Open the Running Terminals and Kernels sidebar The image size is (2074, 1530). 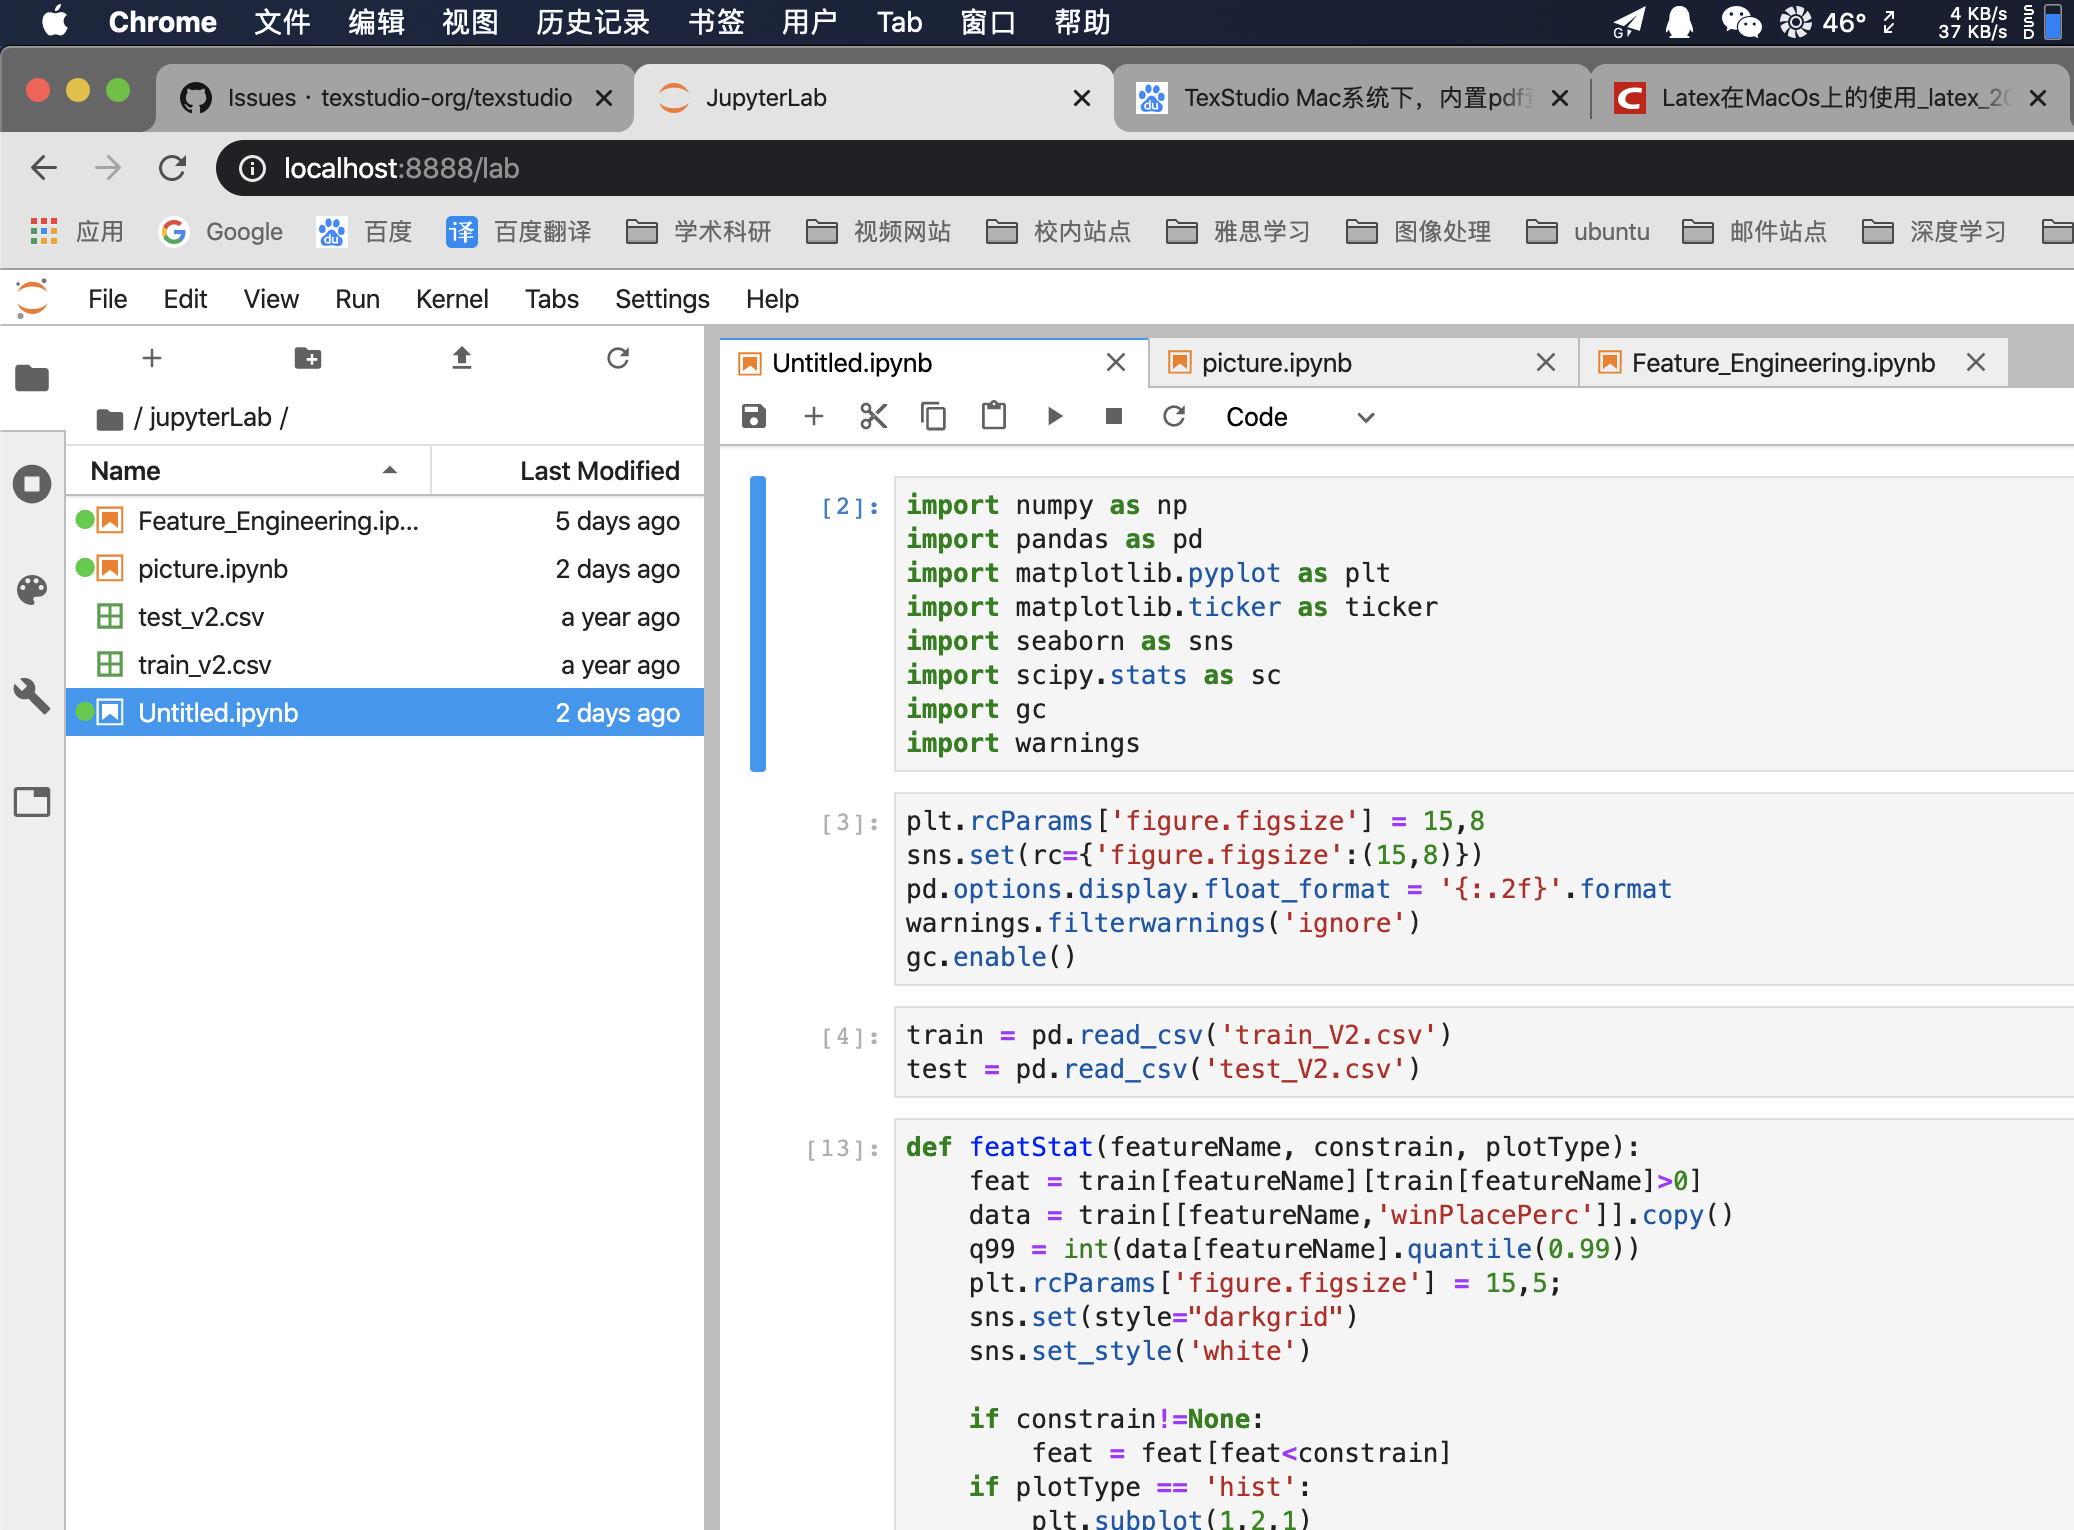pyautogui.click(x=32, y=485)
